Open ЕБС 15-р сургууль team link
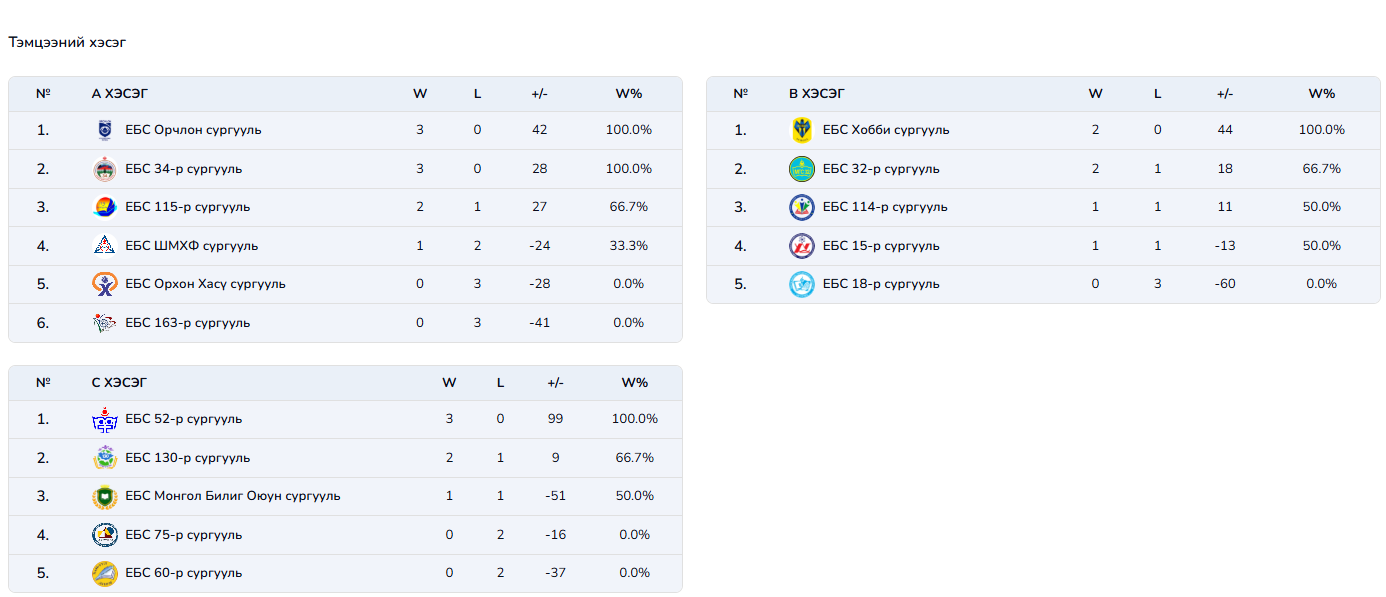The height and width of the screenshot is (597, 1386). point(880,246)
